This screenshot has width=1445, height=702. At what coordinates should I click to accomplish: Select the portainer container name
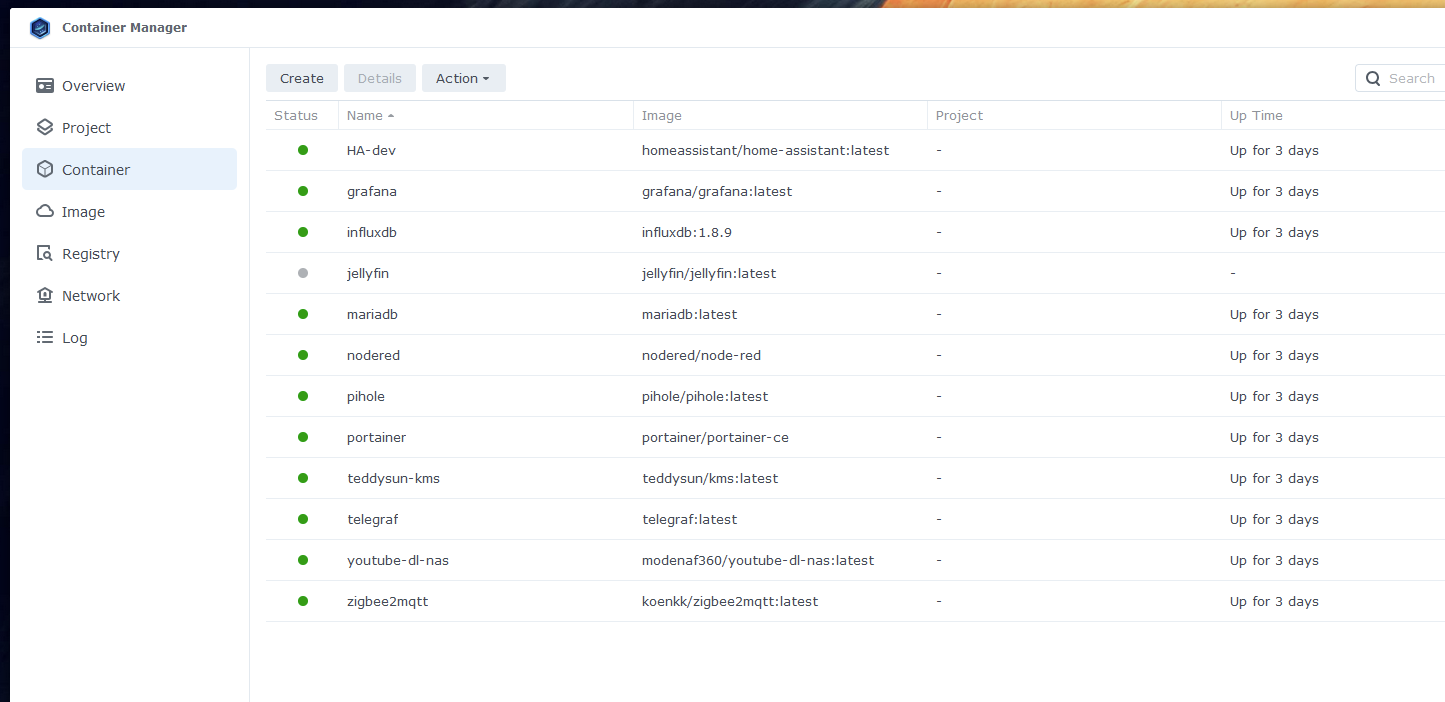376,437
